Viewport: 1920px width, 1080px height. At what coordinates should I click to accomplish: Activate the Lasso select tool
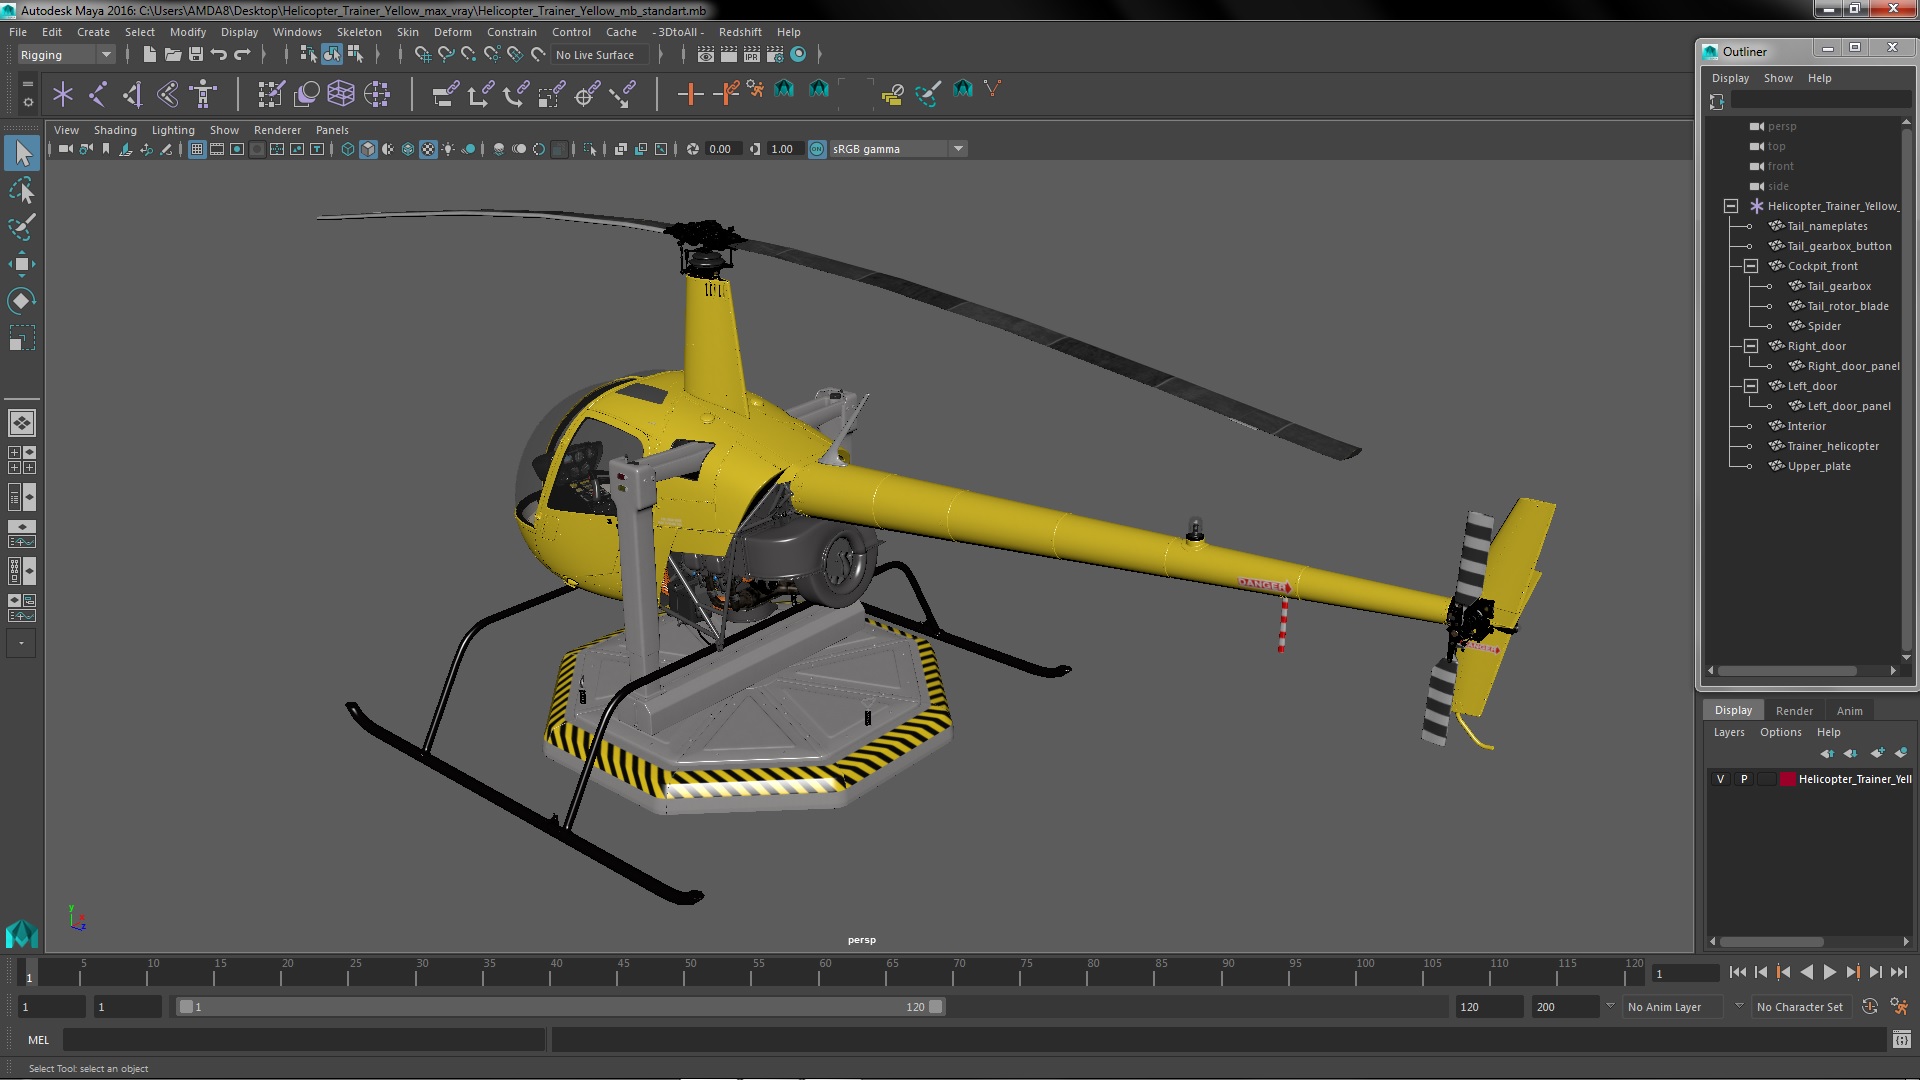[22, 190]
